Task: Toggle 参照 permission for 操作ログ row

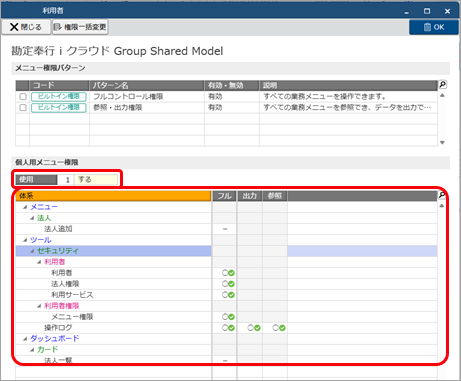Action: tap(279, 328)
